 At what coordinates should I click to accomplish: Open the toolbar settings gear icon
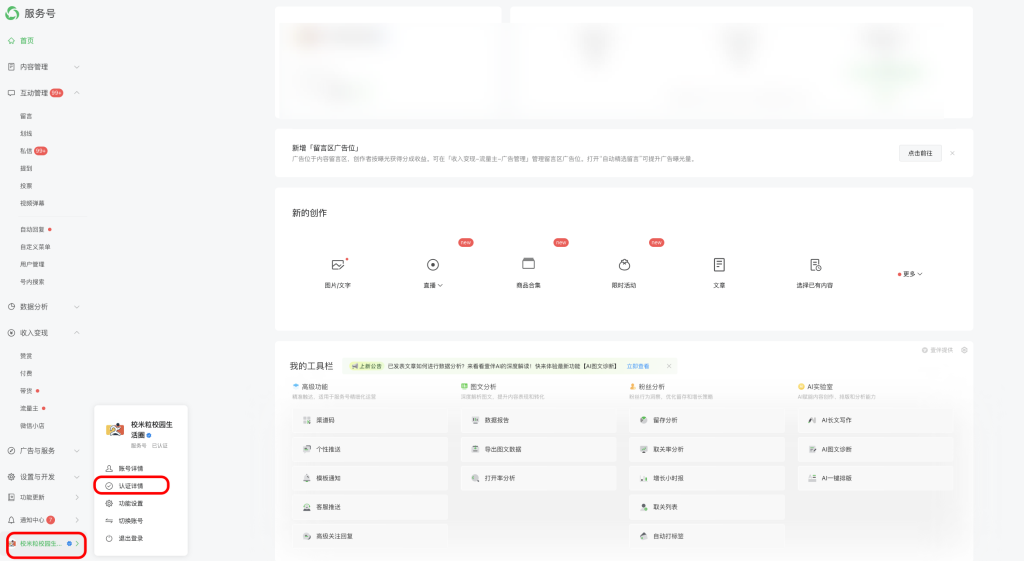(964, 350)
